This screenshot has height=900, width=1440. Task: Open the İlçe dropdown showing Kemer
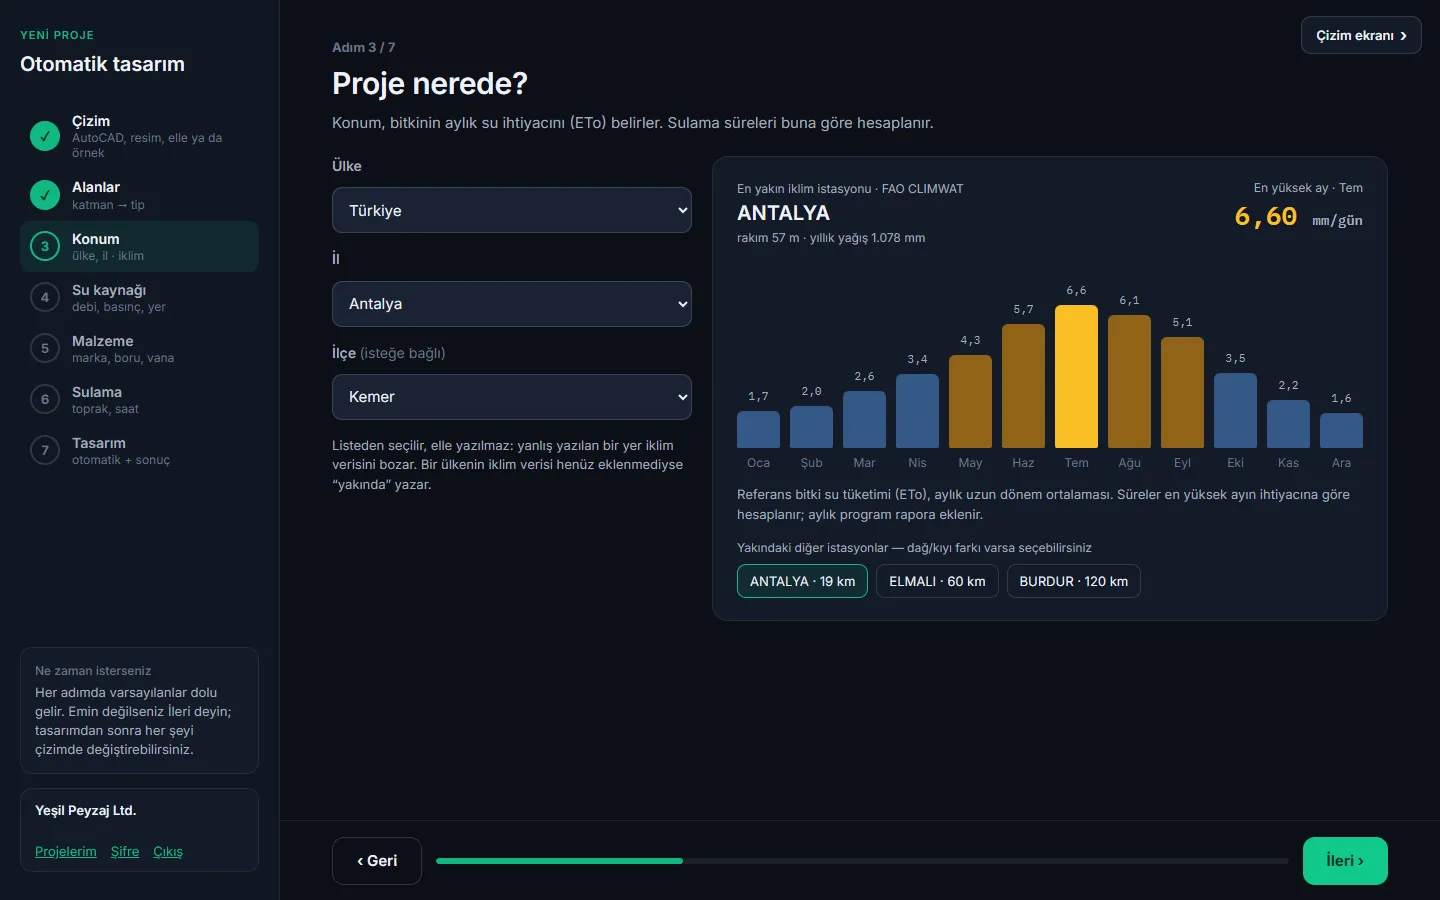point(512,397)
